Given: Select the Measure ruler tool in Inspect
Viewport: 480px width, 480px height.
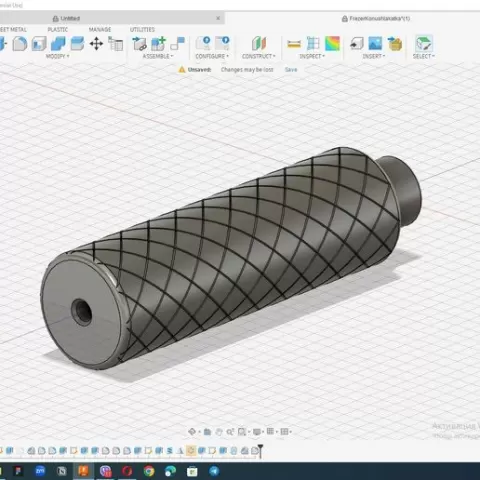Looking at the screenshot, I should 294,44.
